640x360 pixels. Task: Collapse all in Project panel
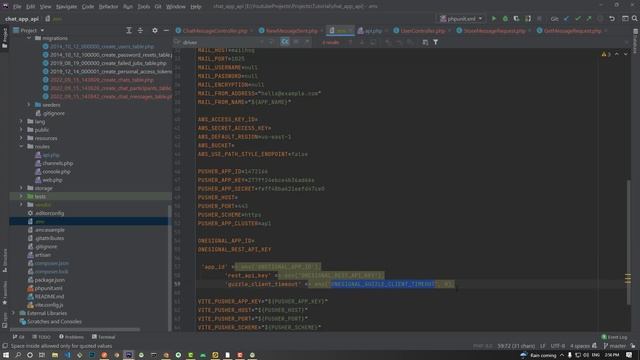(140, 30)
